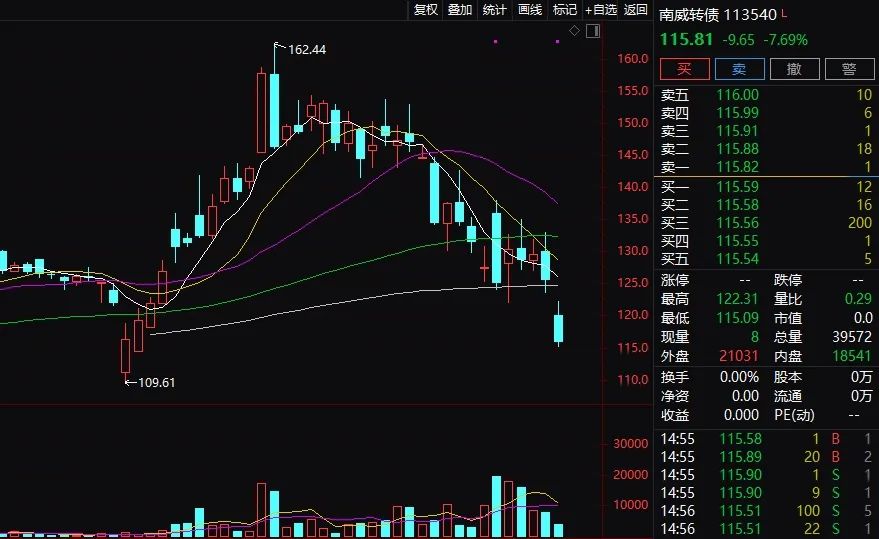Open the 叠加 overlay option
This screenshot has height=539, width=879.
[460, 10]
